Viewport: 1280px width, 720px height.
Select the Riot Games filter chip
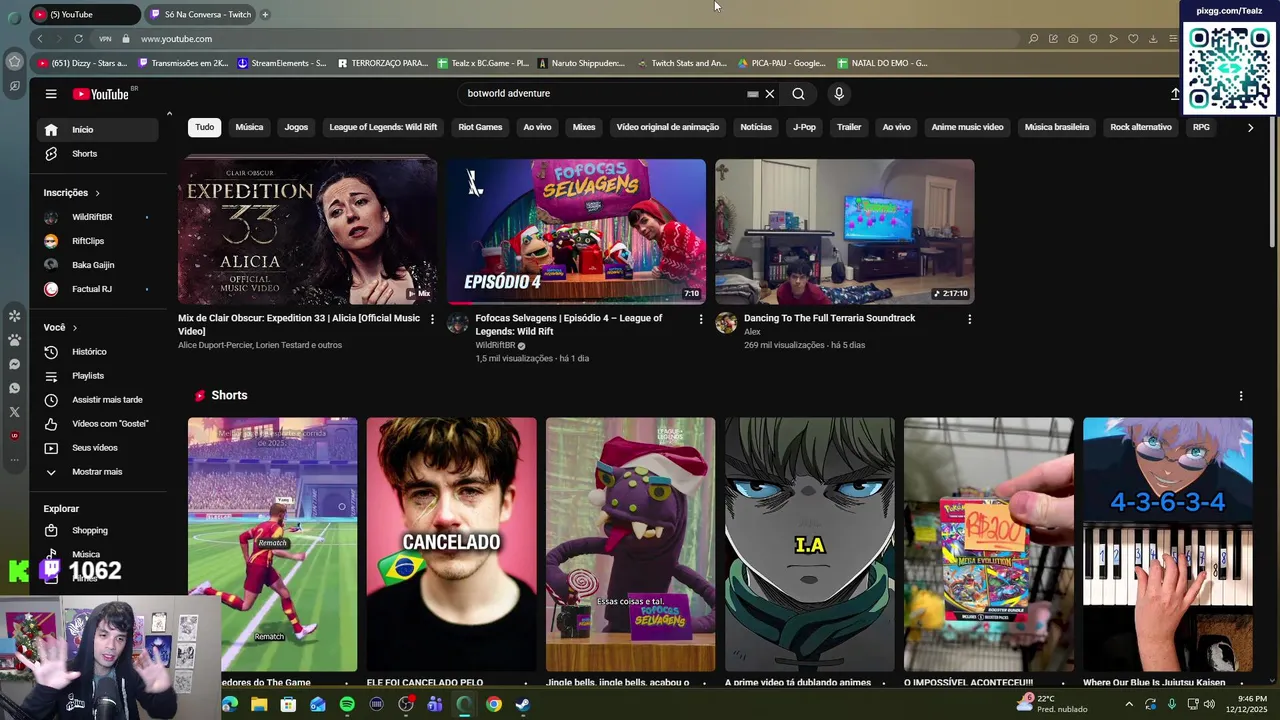[x=480, y=128]
